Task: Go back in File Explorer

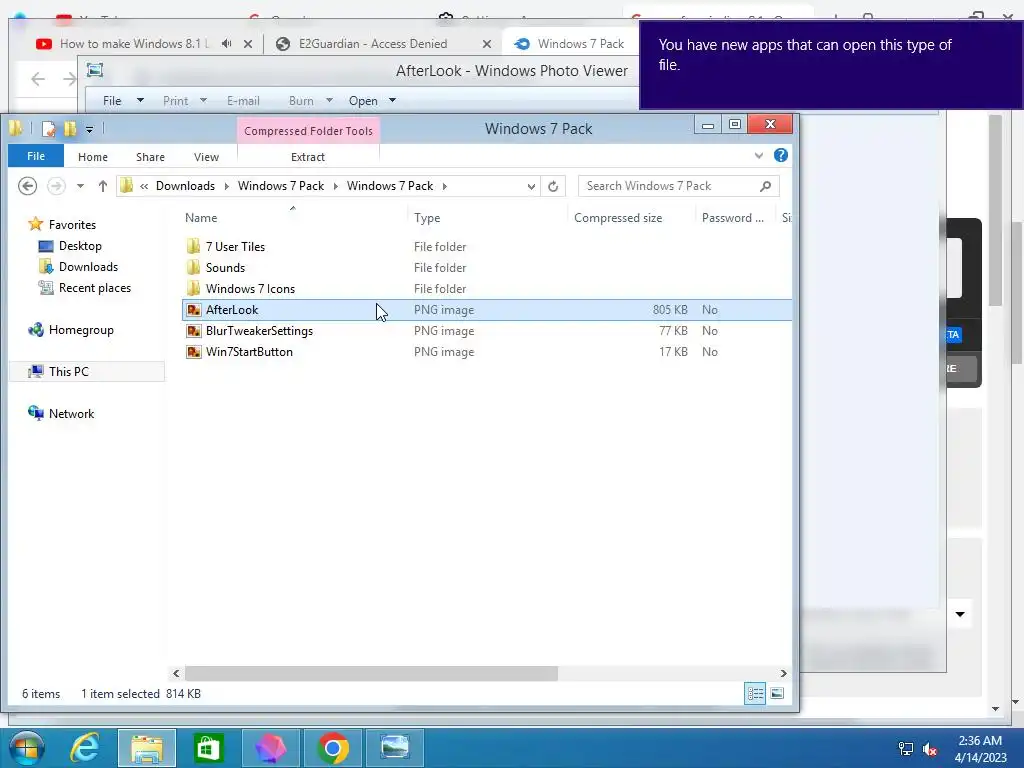Action: tap(27, 186)
